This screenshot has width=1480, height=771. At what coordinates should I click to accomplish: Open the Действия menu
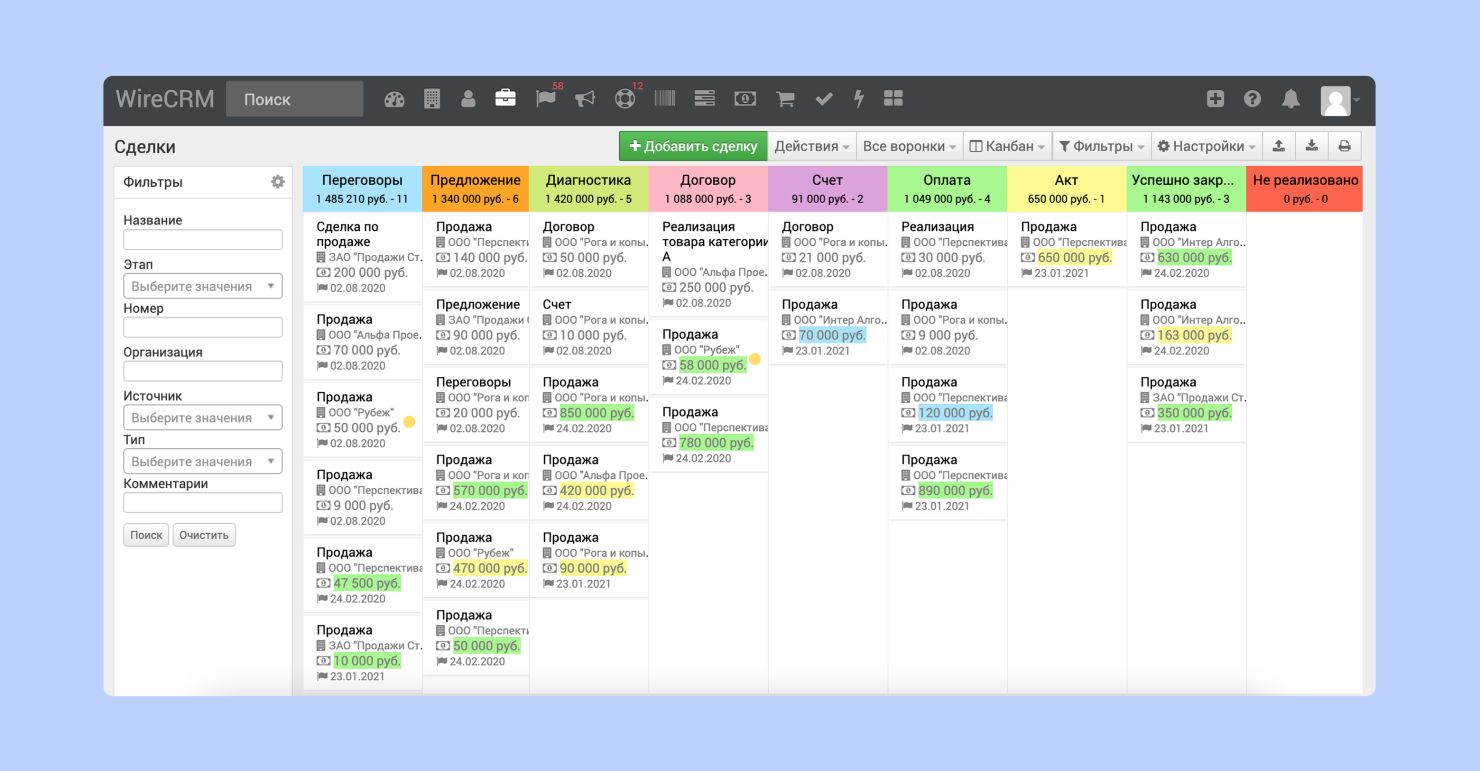812,146
